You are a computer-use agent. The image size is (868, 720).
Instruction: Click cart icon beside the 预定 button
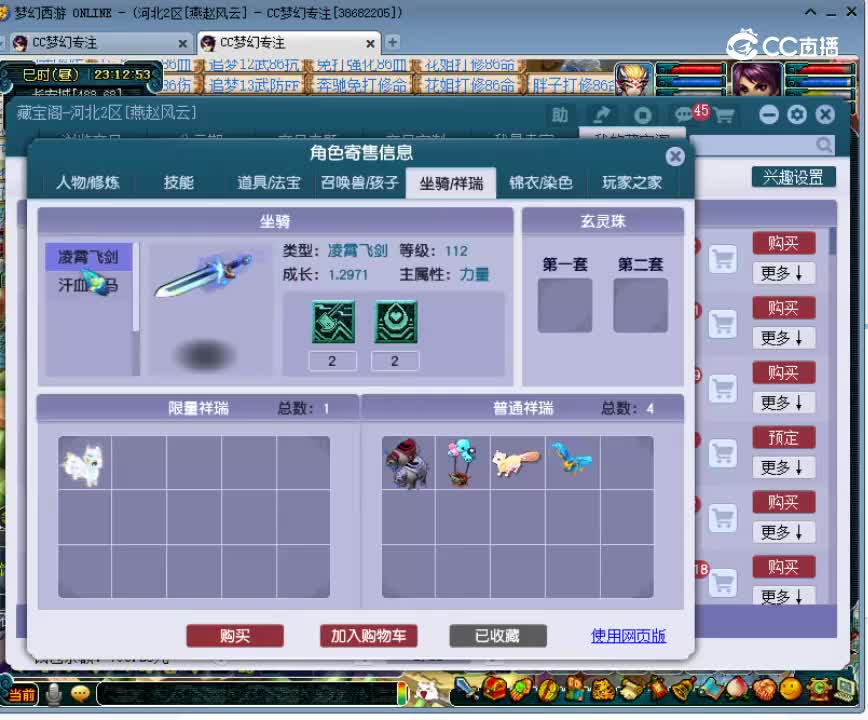coord(723,453)
